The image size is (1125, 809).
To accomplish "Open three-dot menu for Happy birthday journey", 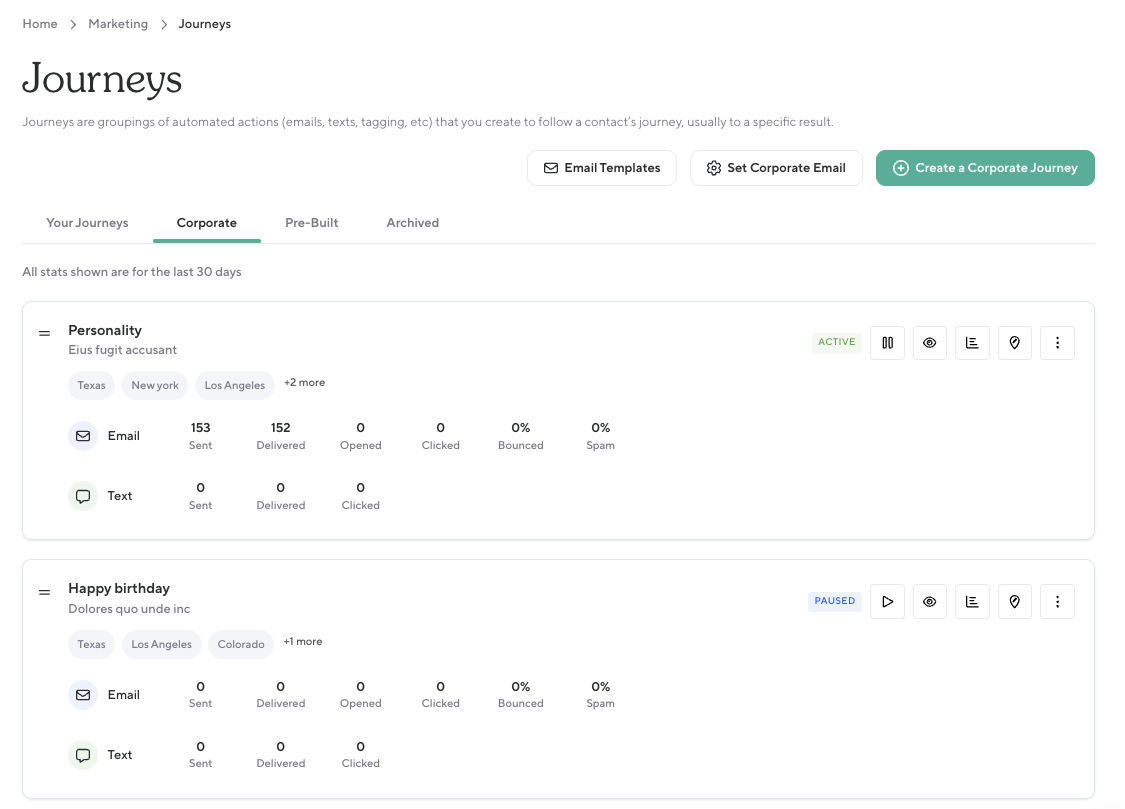I will (x=1057, y=602).
